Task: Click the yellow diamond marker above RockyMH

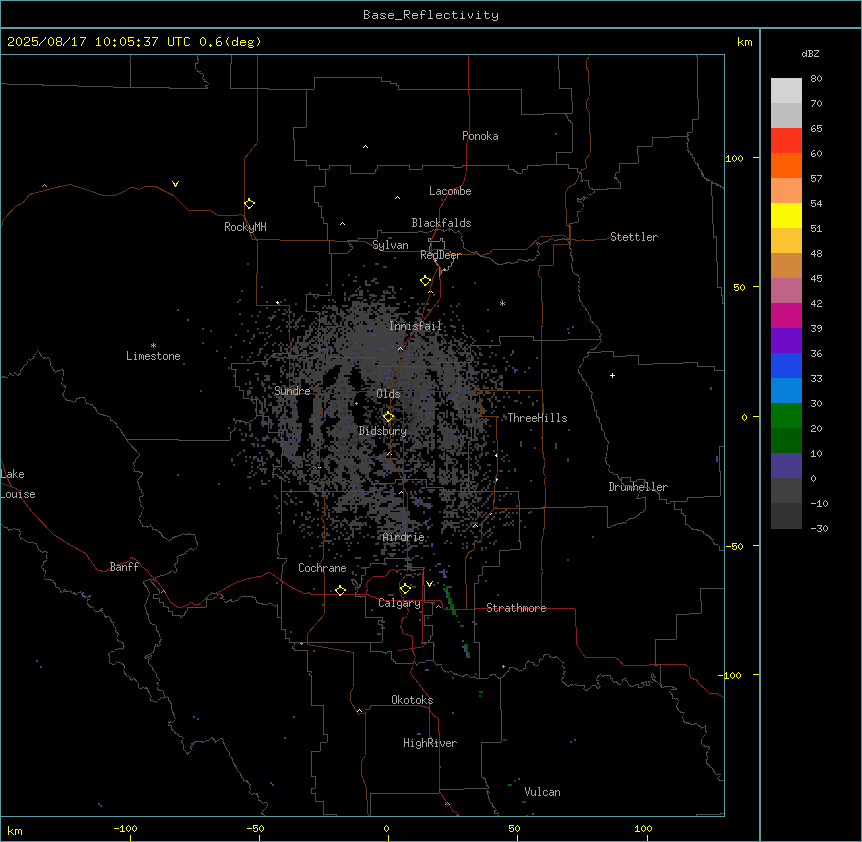Action: [249, 203]
